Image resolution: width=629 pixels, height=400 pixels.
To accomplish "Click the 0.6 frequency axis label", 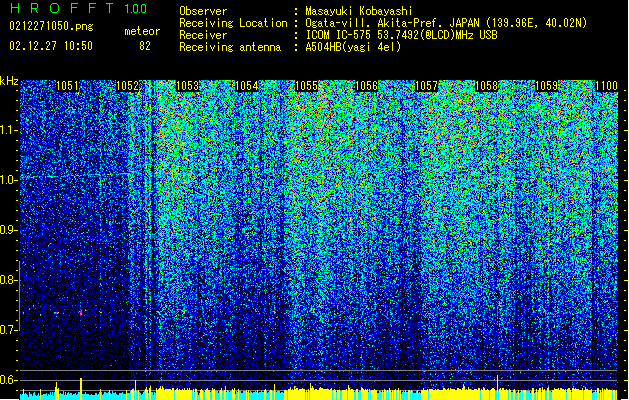I will click(x=9, y=380).
